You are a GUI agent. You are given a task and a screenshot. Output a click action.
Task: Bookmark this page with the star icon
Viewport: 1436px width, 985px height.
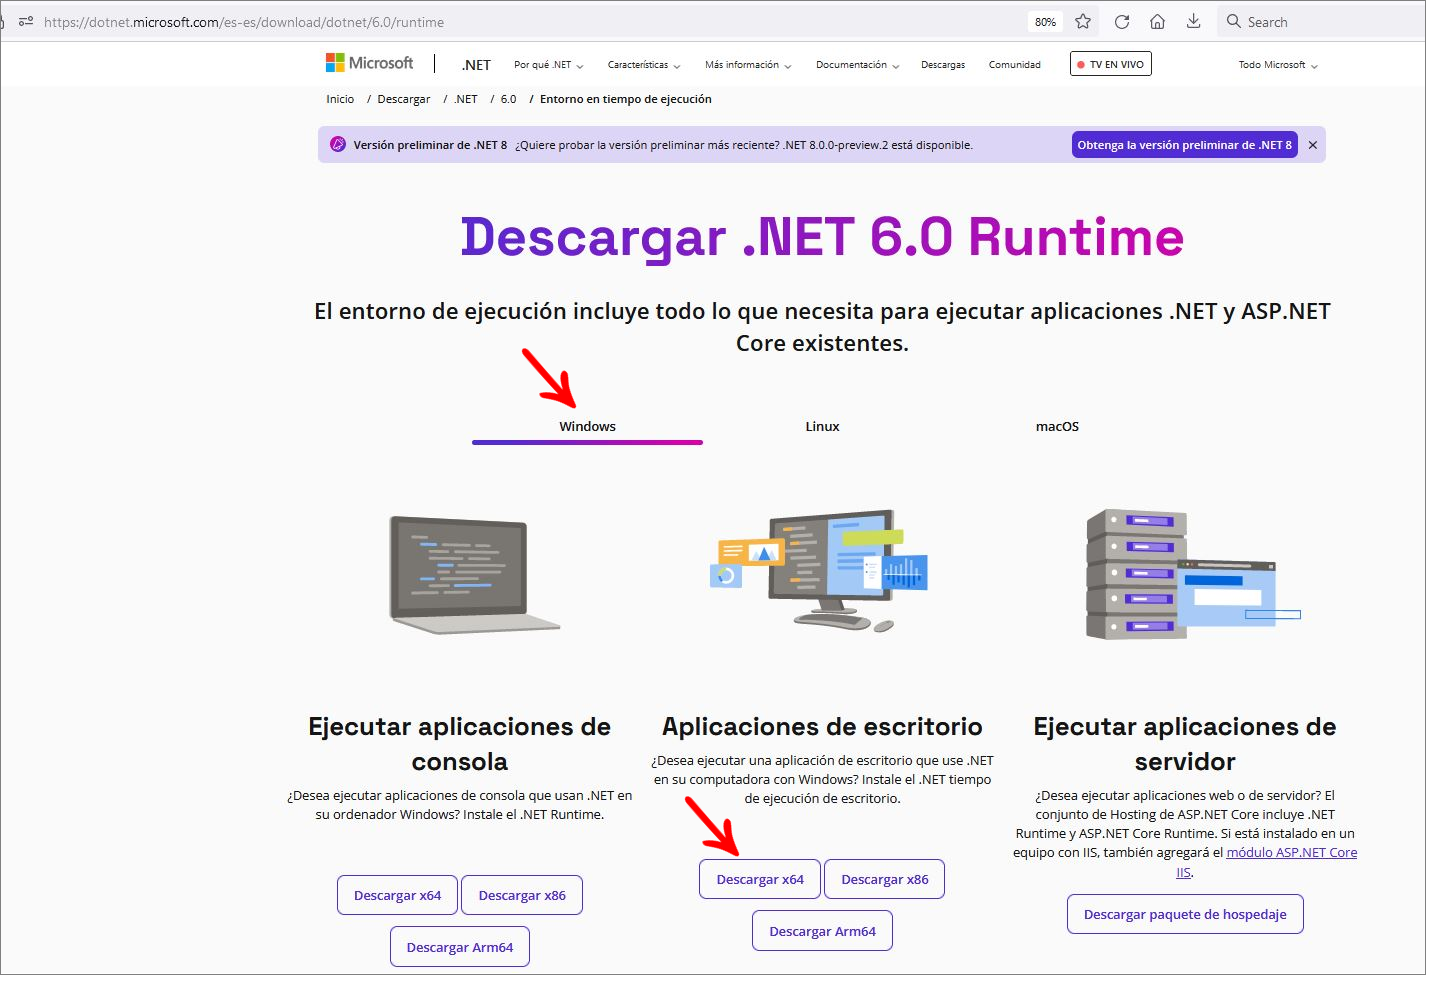(1083, 21)
